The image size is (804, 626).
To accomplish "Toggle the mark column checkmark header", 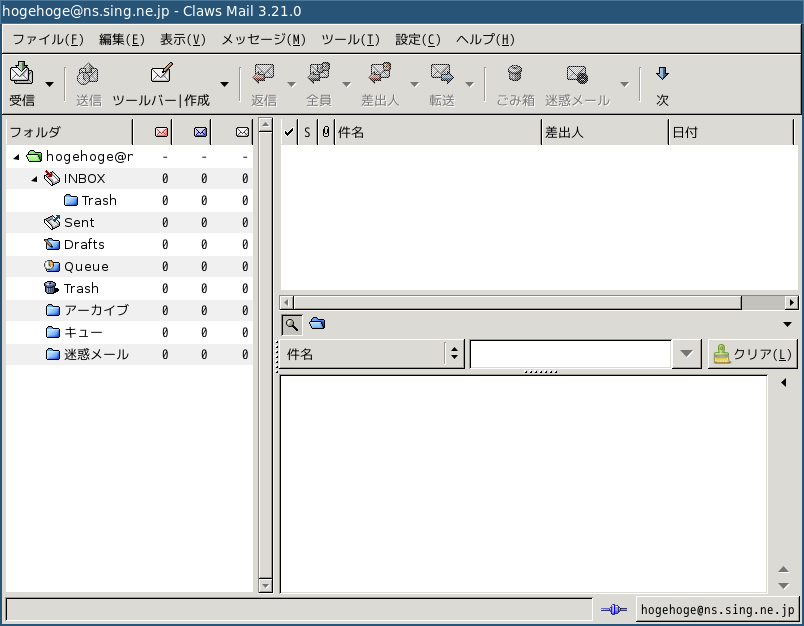I will (289, 131).
